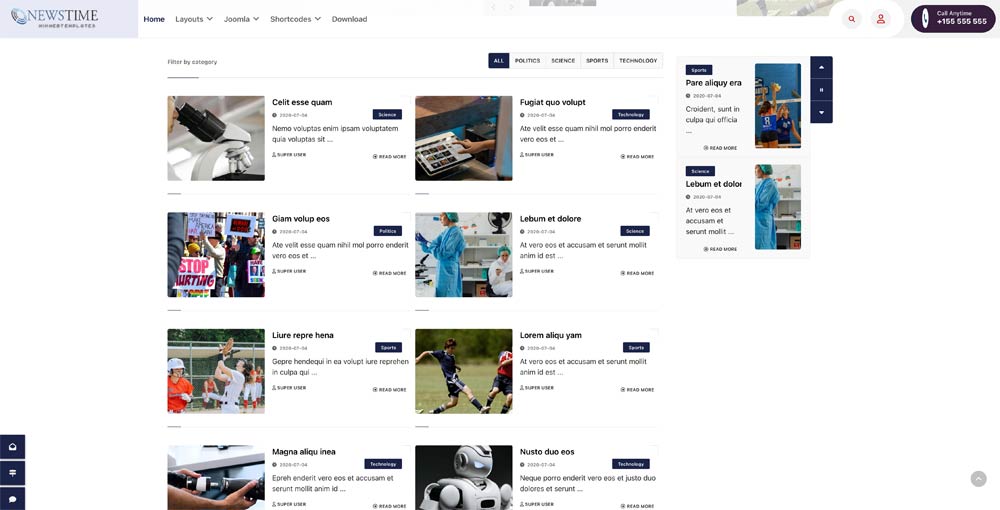Viewport: 1000px width, 510px height.
Task: Advance news ticker with the down arrow
Action: point(821,112)
